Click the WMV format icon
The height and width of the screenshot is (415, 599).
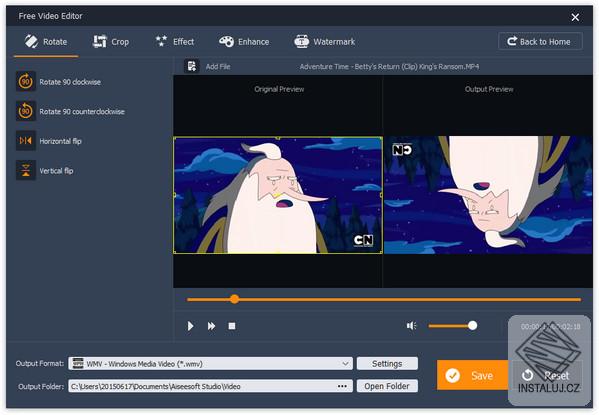pyautogui.click(x=78, y=363)
